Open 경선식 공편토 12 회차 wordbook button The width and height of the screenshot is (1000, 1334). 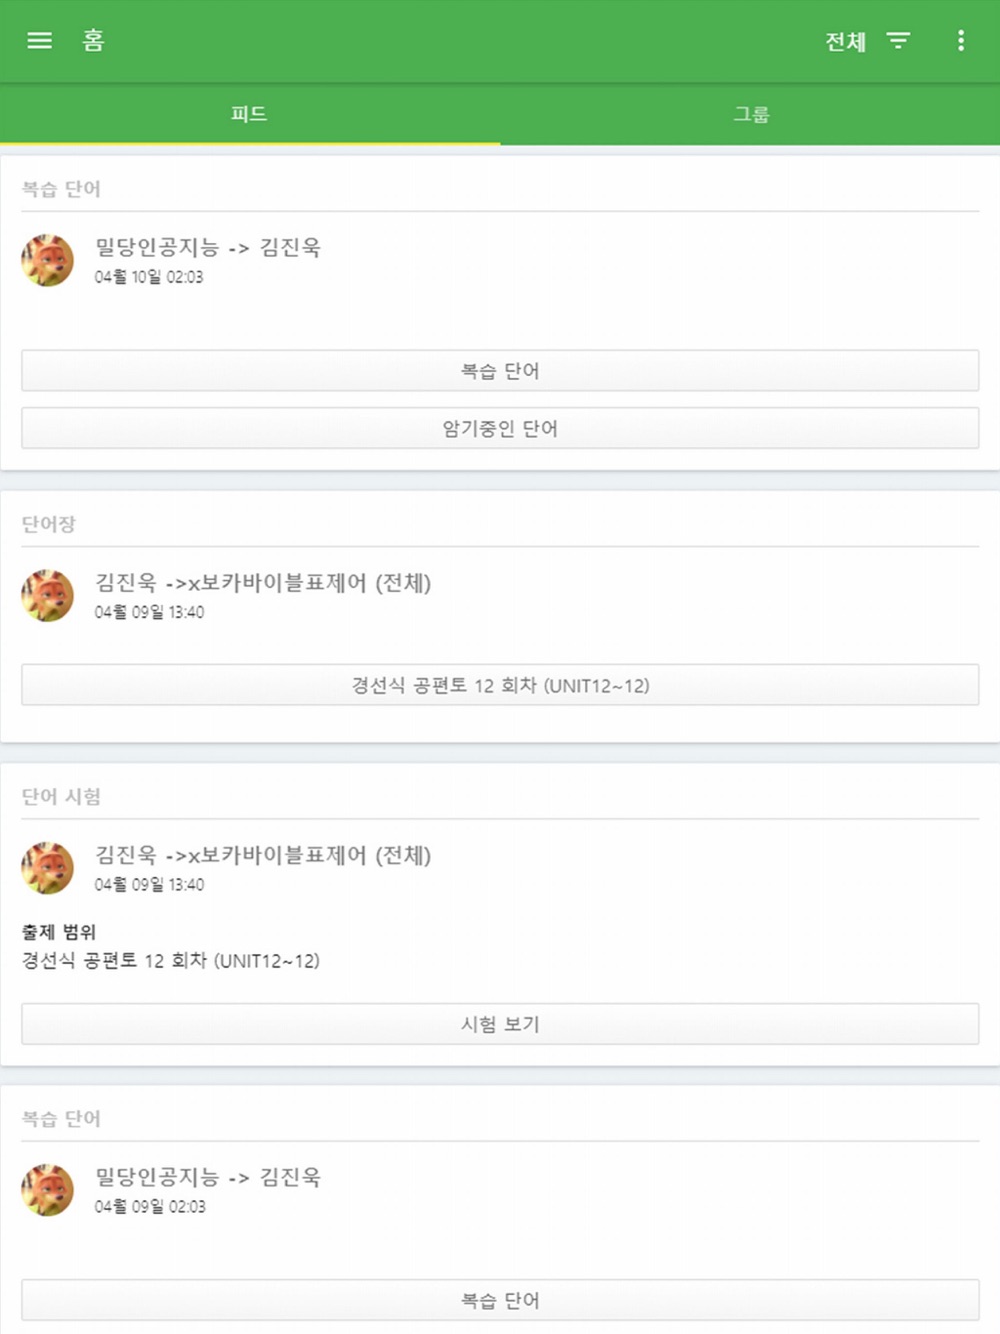(500, 685)
